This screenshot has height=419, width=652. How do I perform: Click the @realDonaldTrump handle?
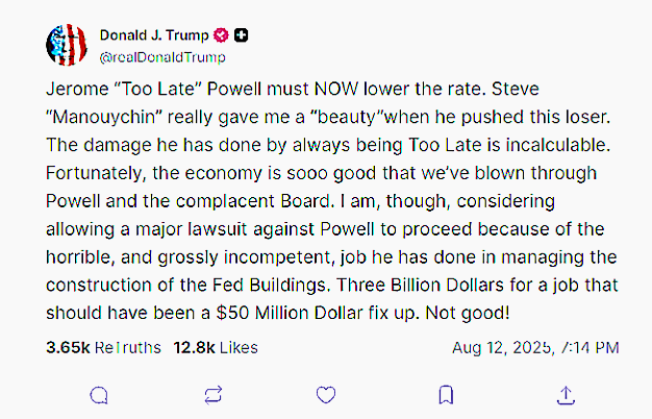pos(163,57)
